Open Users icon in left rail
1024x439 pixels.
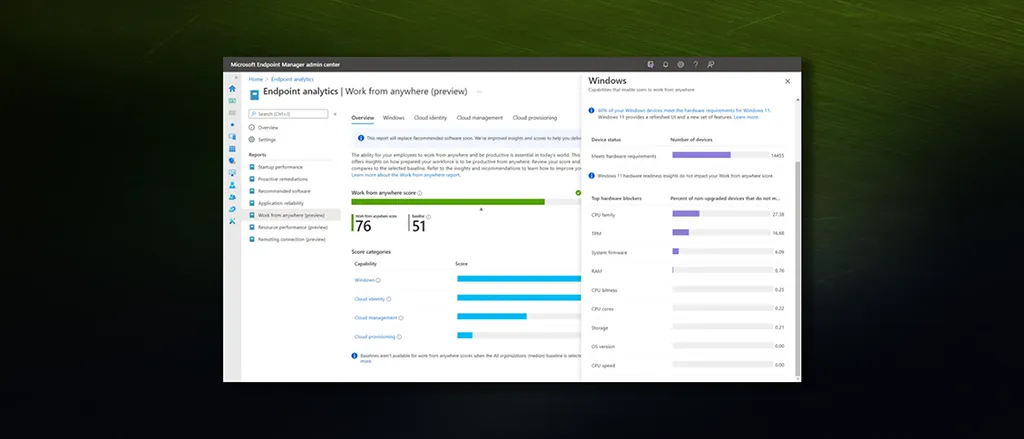(x=232, y=185)
